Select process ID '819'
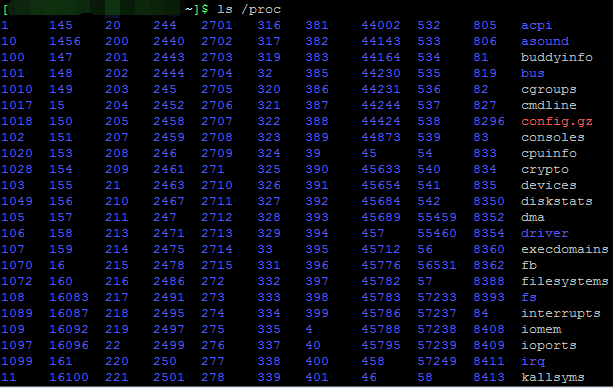613x388 pixels. coord(485,74)
